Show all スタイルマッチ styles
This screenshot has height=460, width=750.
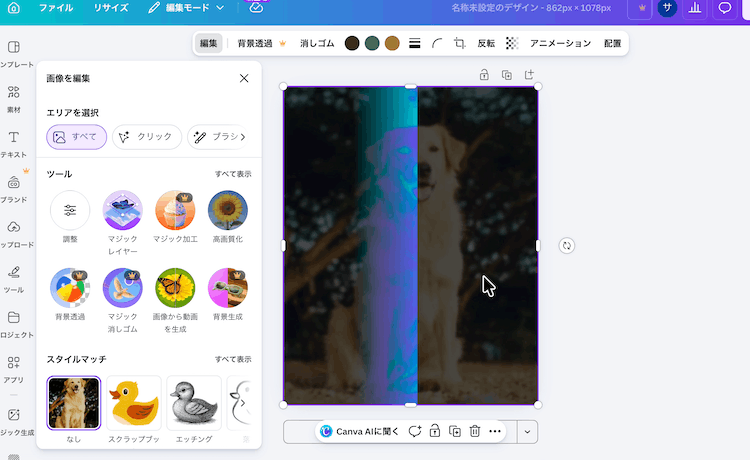233,360
